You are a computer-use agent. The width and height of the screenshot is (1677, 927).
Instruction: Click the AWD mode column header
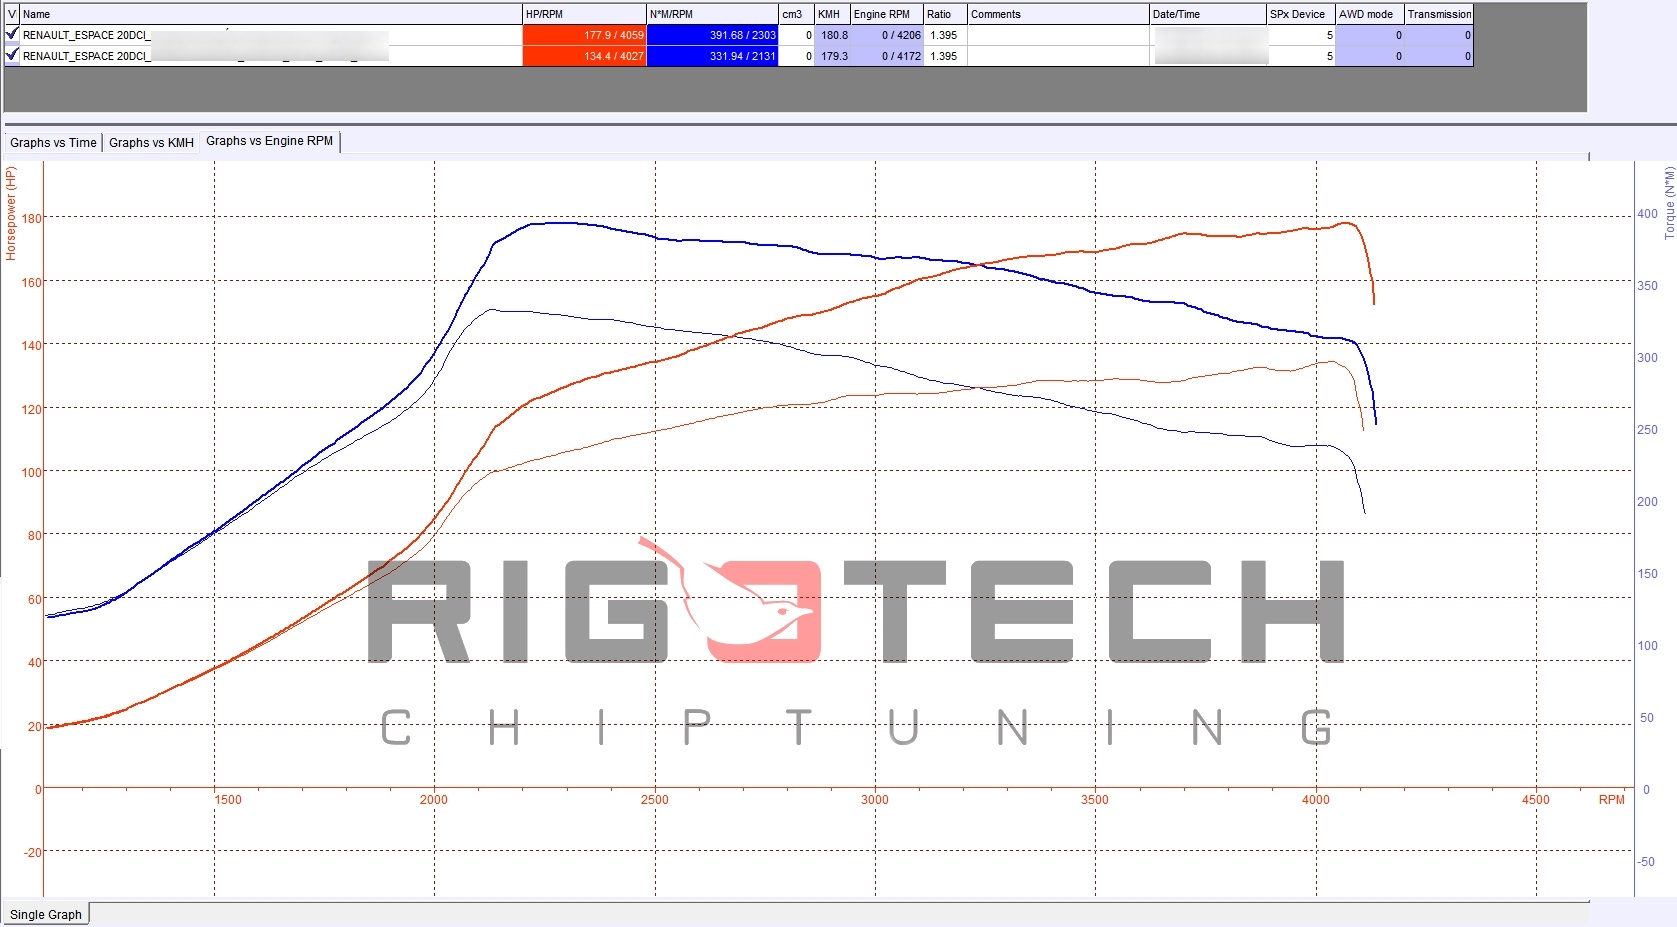coord(1370,14)
